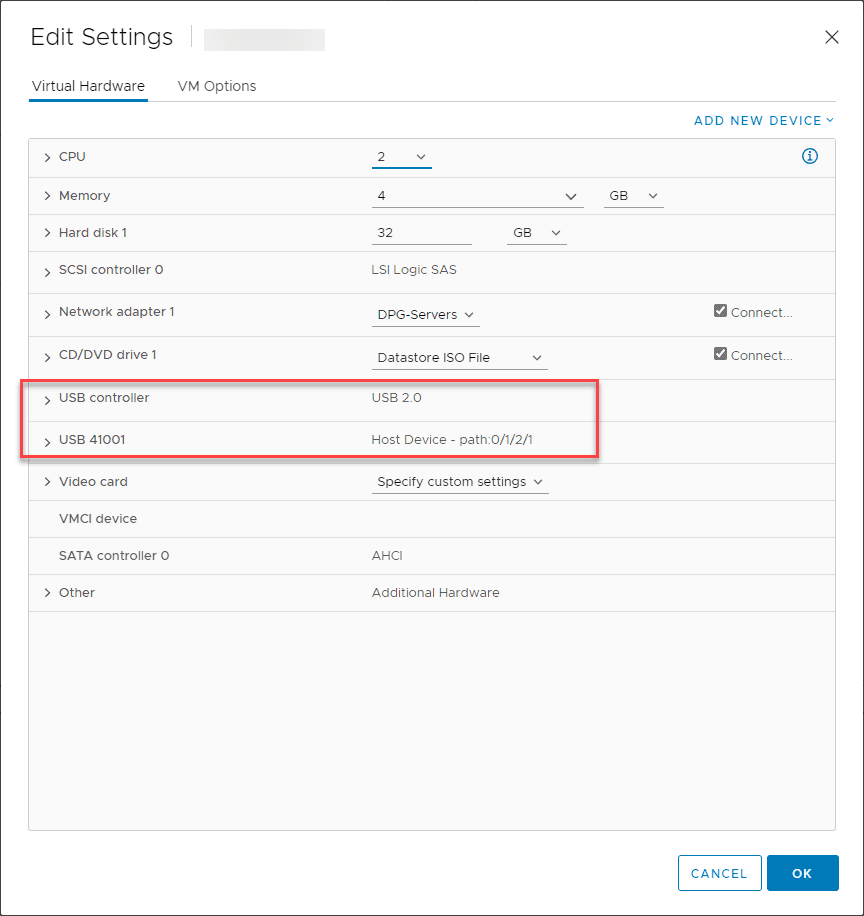This screenshot has height=916, width=864.
Task: Click the Hard disk 1 size field
Action: point(420,233)
